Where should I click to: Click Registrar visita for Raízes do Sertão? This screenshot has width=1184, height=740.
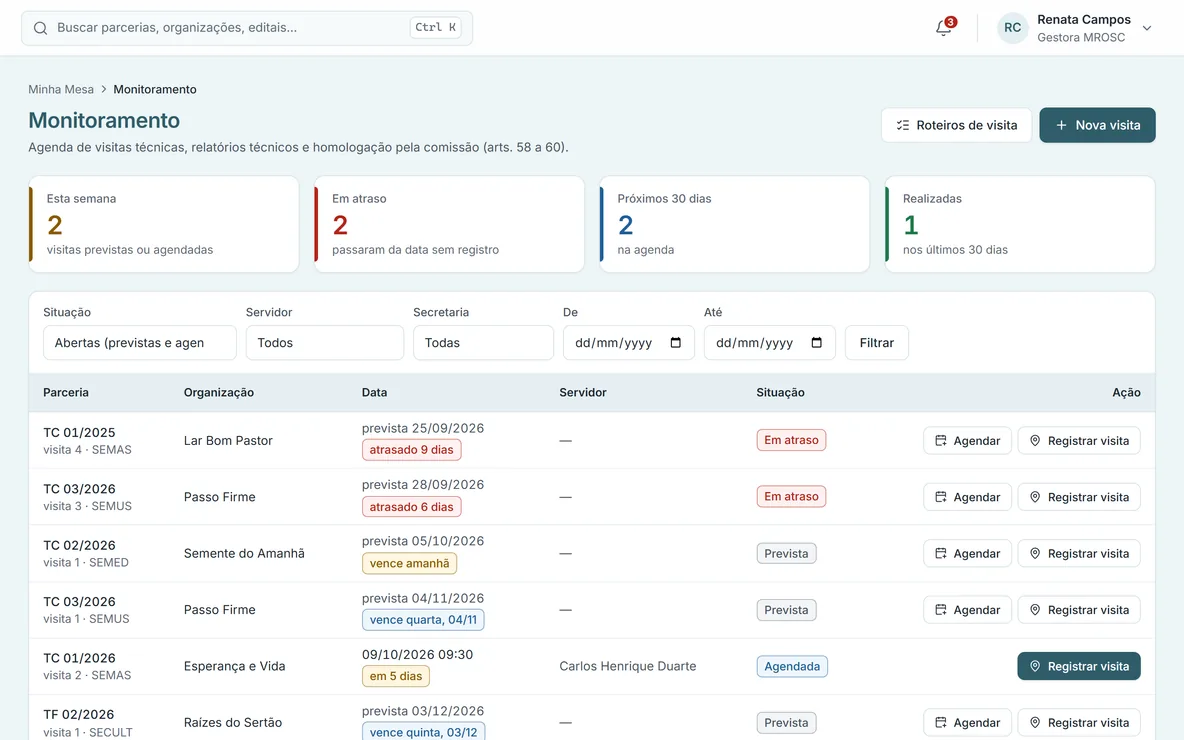1079,723
